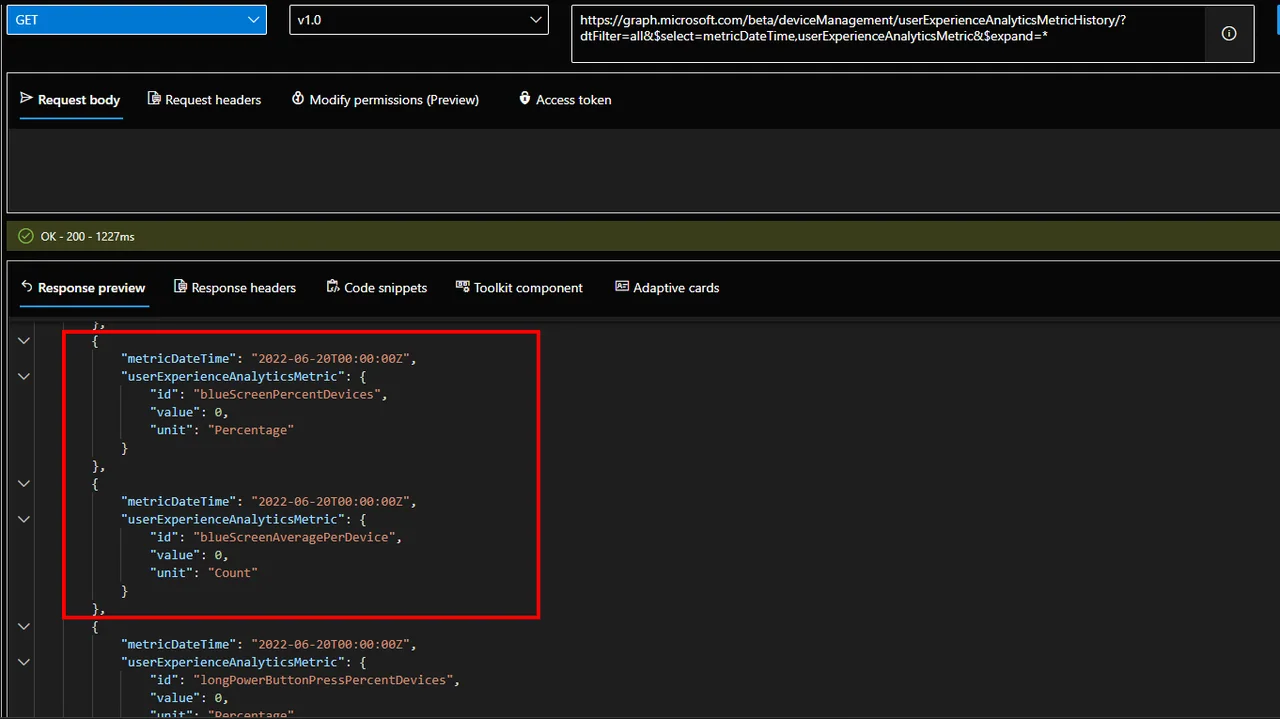Collapse object containing blueScreenAveragePerDevice
The image size is (1280, 719).
(24, 484)
